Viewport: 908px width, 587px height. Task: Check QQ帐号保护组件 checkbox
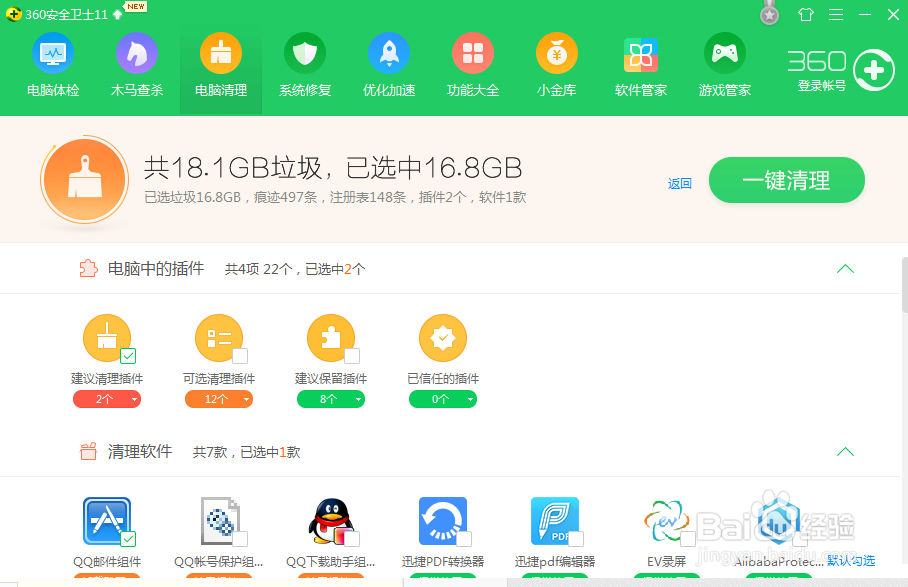click(x=240, y=539)
